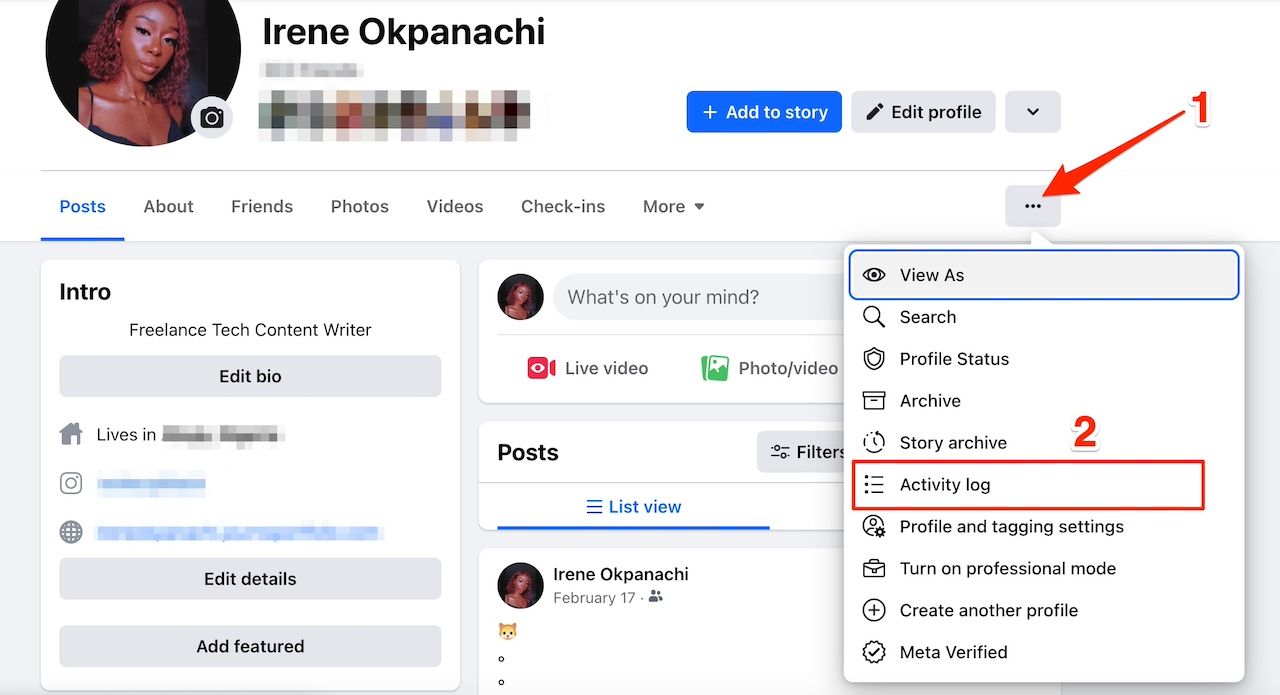Click the website globe icon in Intro
This screenshot has height=695, width=1280.
pos(71,532)
